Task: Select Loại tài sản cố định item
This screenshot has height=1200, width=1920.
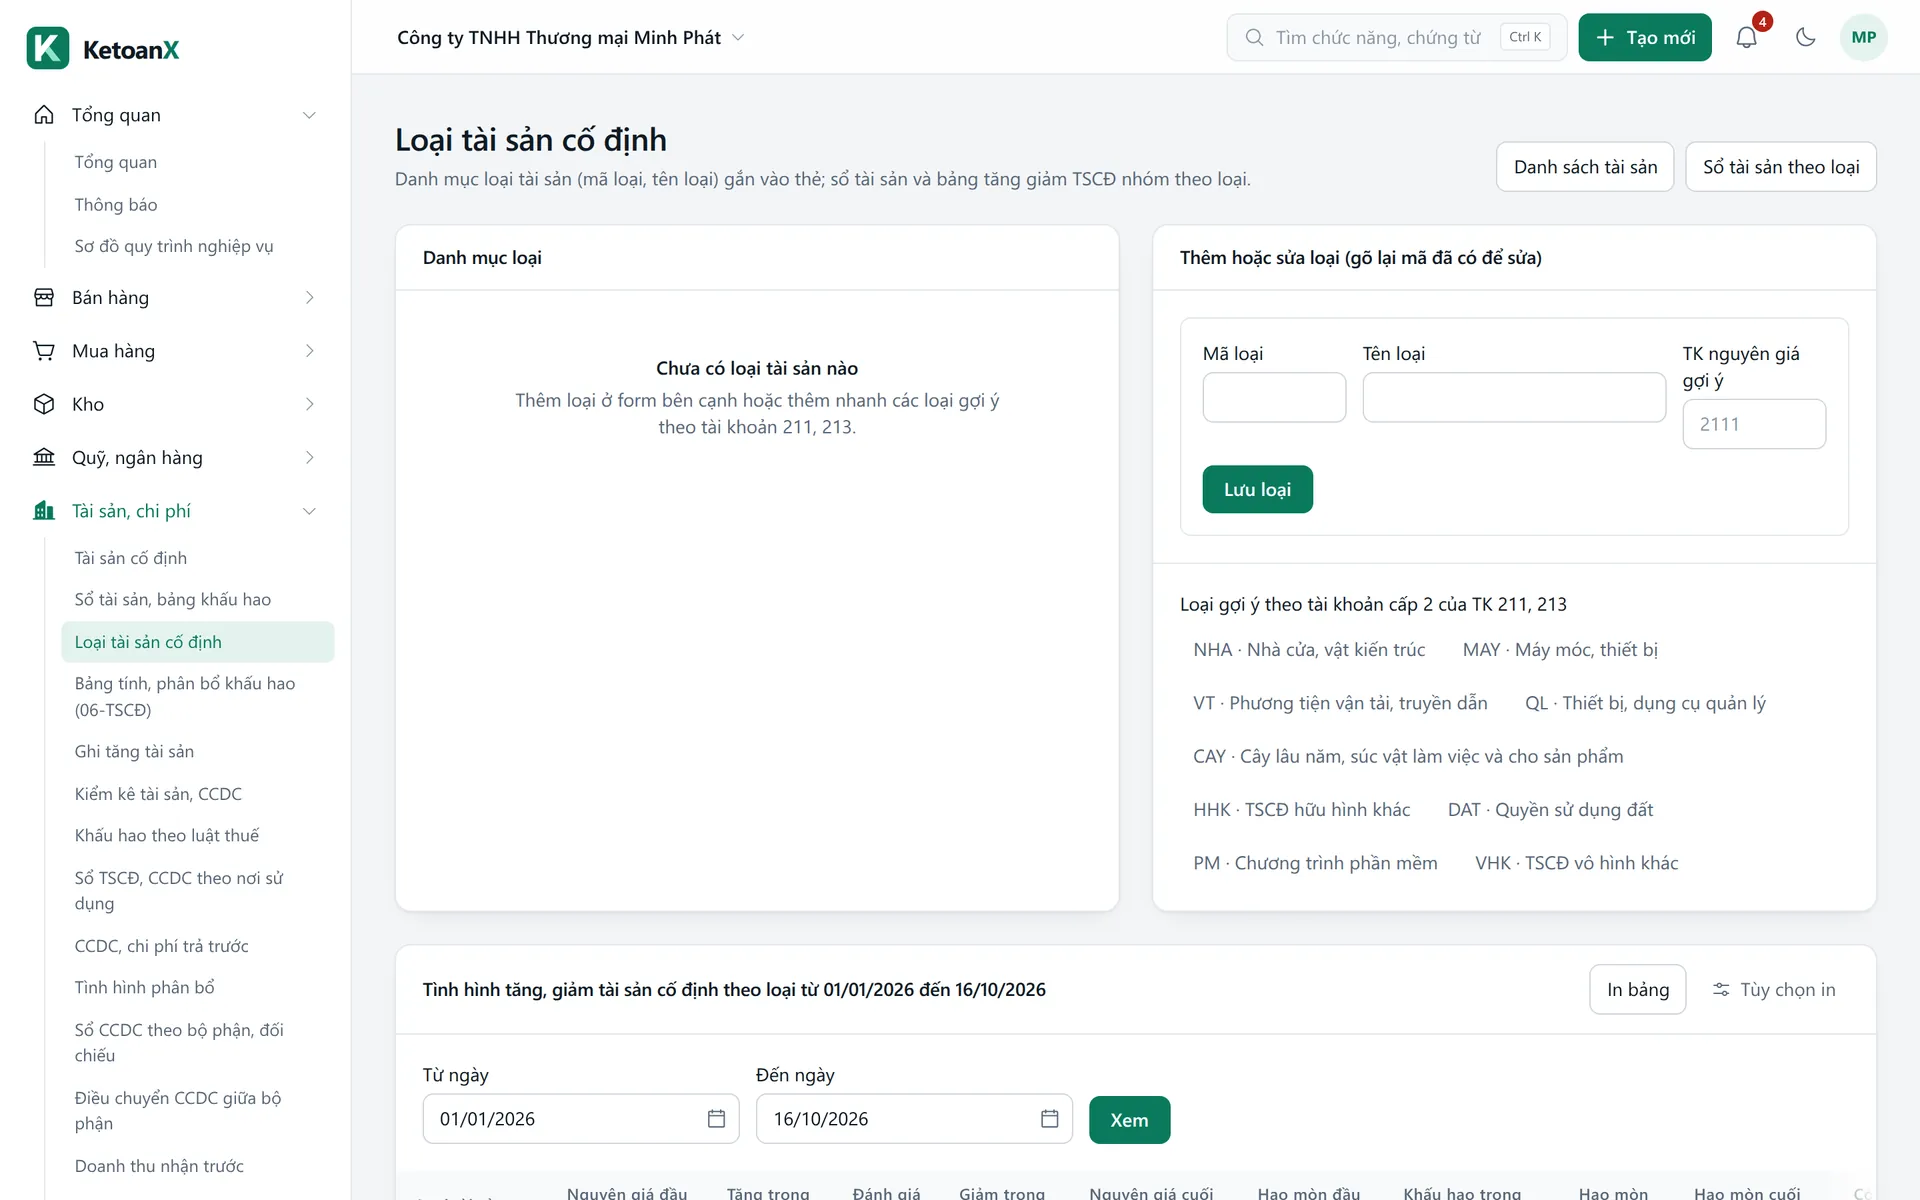Action: click(198, 642)
